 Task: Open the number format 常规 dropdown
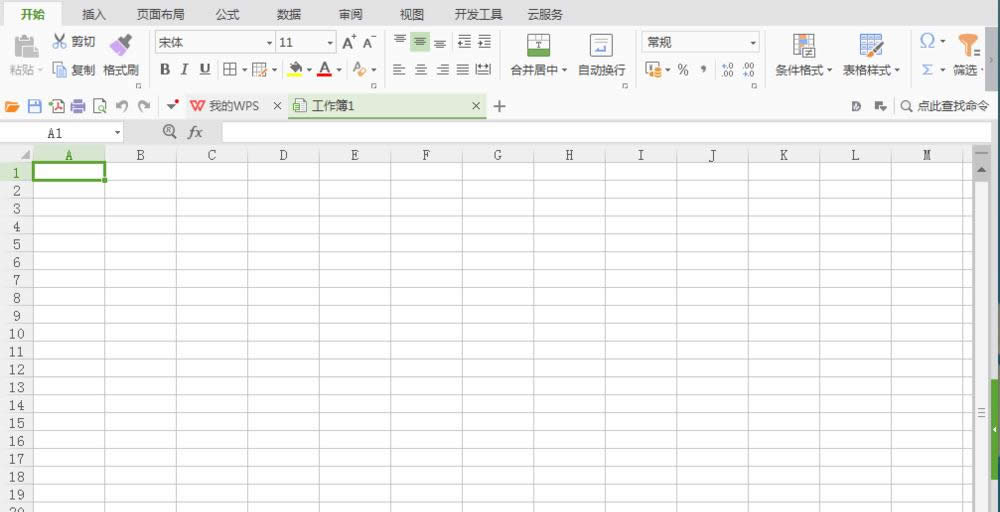[x=753, y=43]
